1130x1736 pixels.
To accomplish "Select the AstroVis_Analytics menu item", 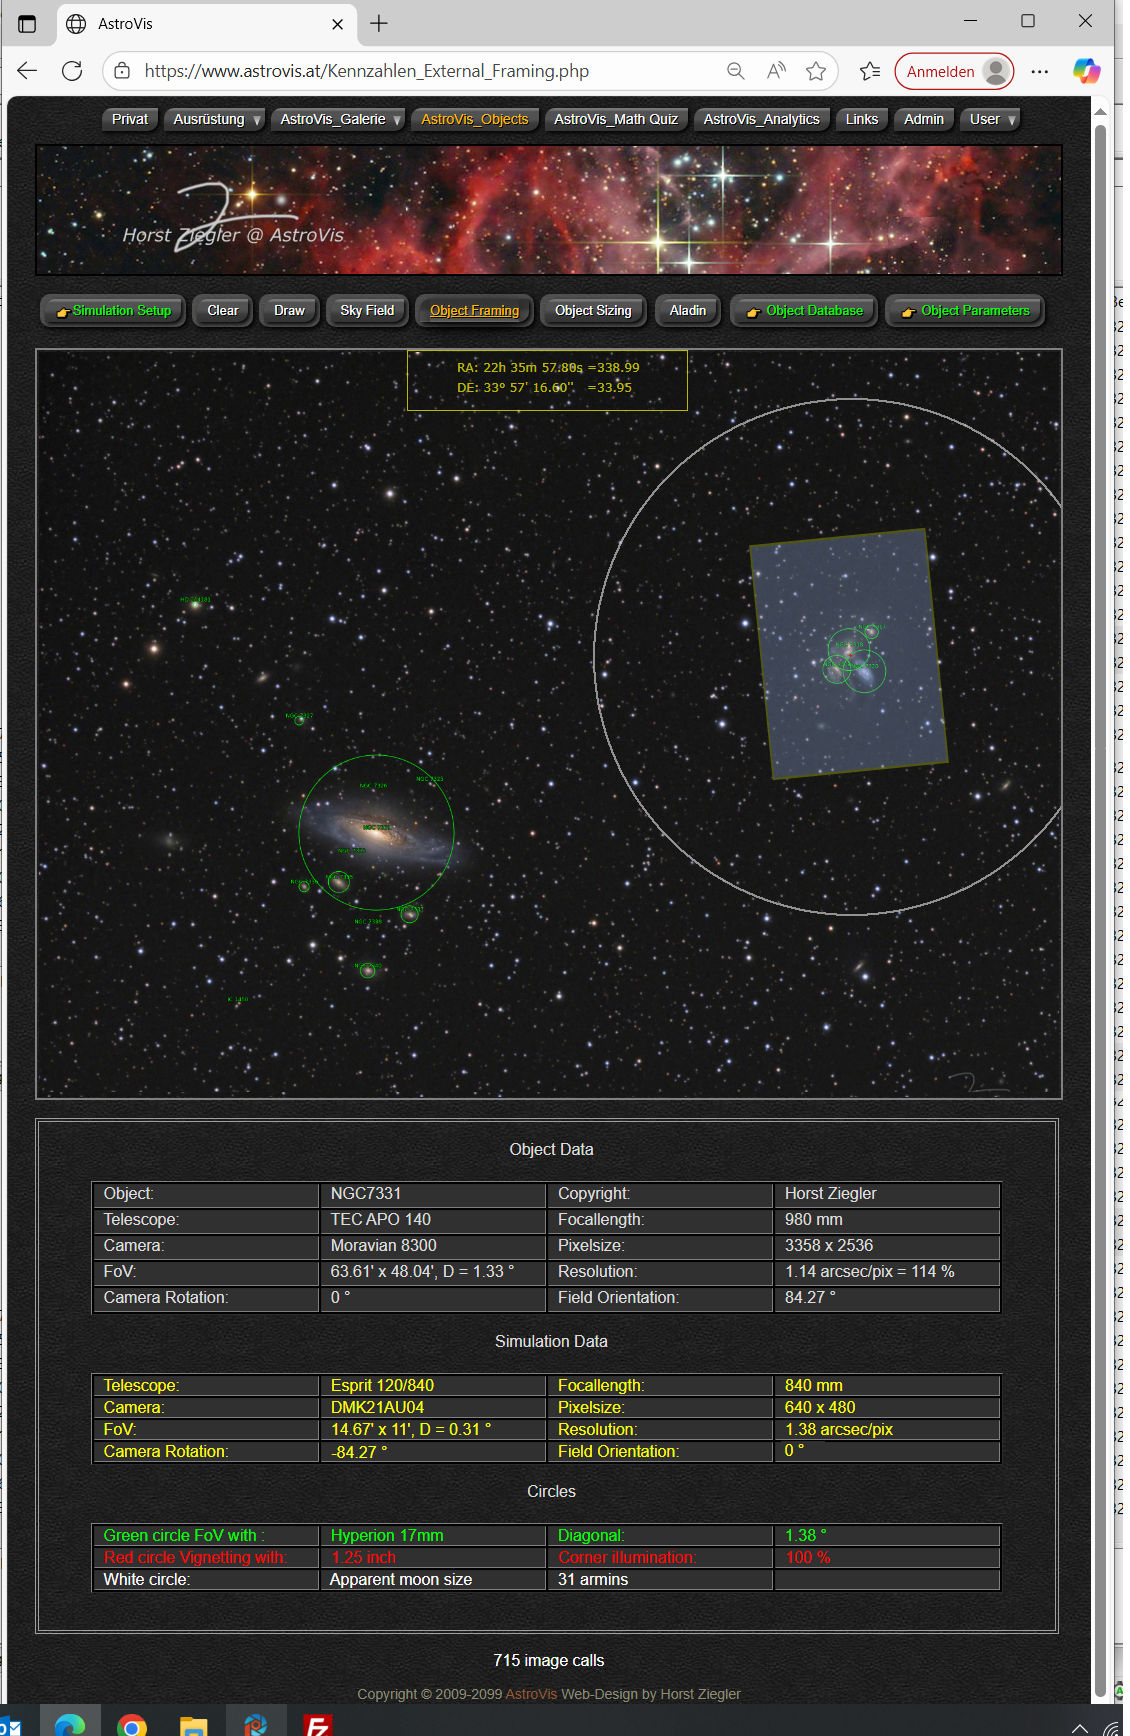I will click(761, 119).
